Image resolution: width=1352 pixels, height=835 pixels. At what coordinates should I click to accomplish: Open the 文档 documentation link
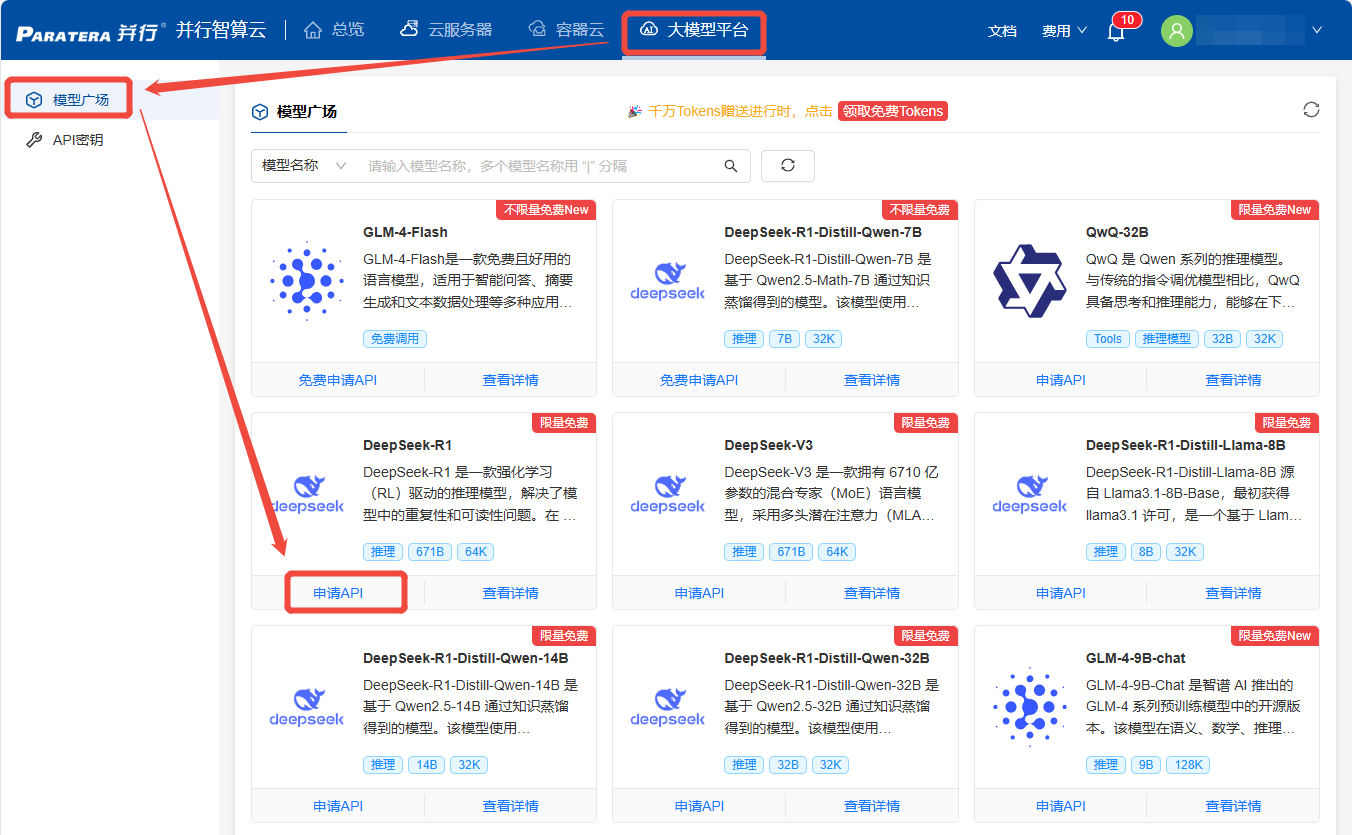(x=1002, y=31)
